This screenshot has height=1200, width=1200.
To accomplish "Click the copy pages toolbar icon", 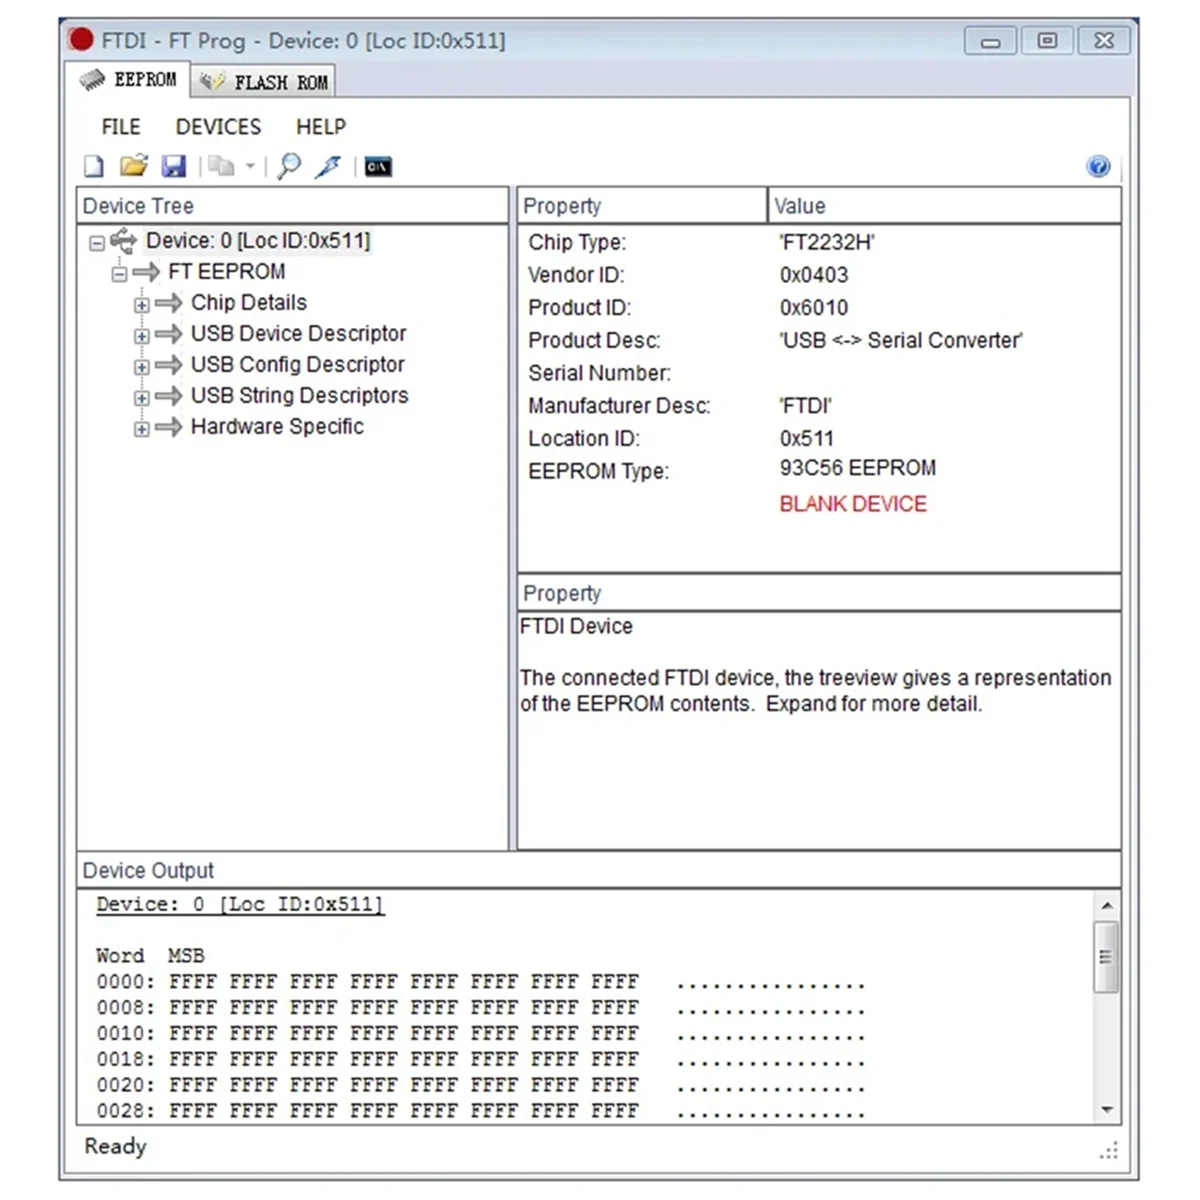I will point(221,166).
